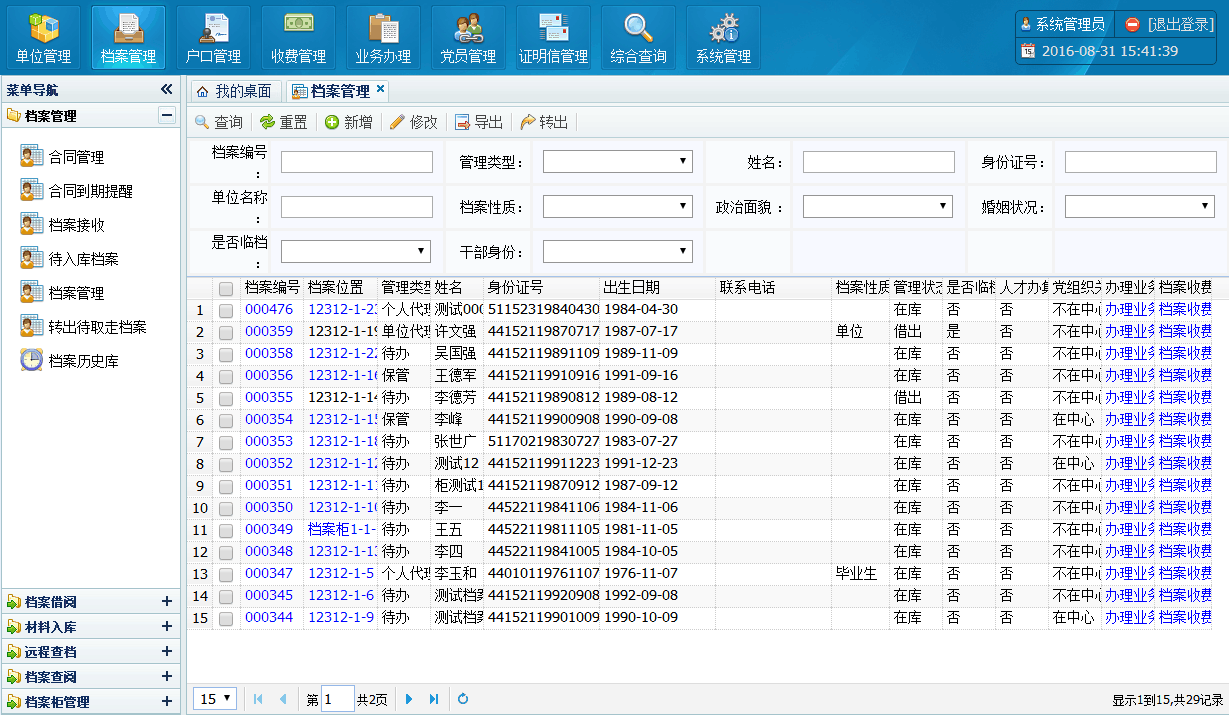Expand the 远程查档 sidebar section

click(x=167, y=652)
